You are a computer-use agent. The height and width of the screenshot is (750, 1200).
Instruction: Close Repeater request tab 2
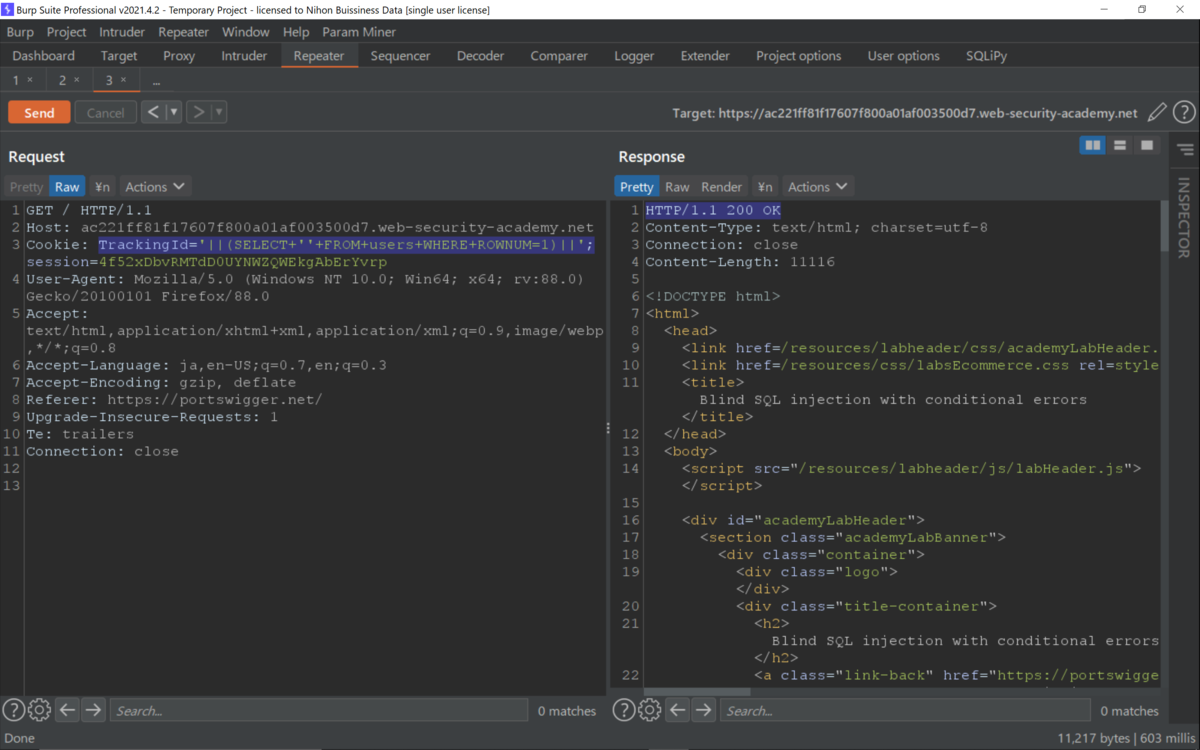point(77,80)
